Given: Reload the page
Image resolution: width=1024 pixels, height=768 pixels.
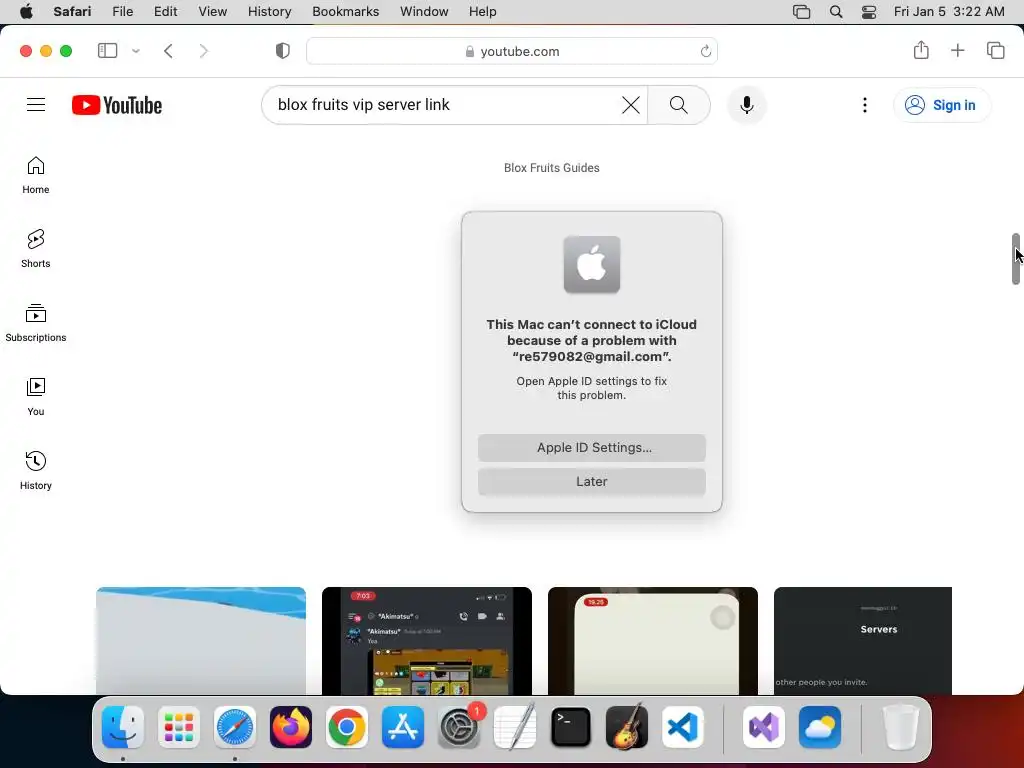Looking at the screenshot, I should click(705, 51).
